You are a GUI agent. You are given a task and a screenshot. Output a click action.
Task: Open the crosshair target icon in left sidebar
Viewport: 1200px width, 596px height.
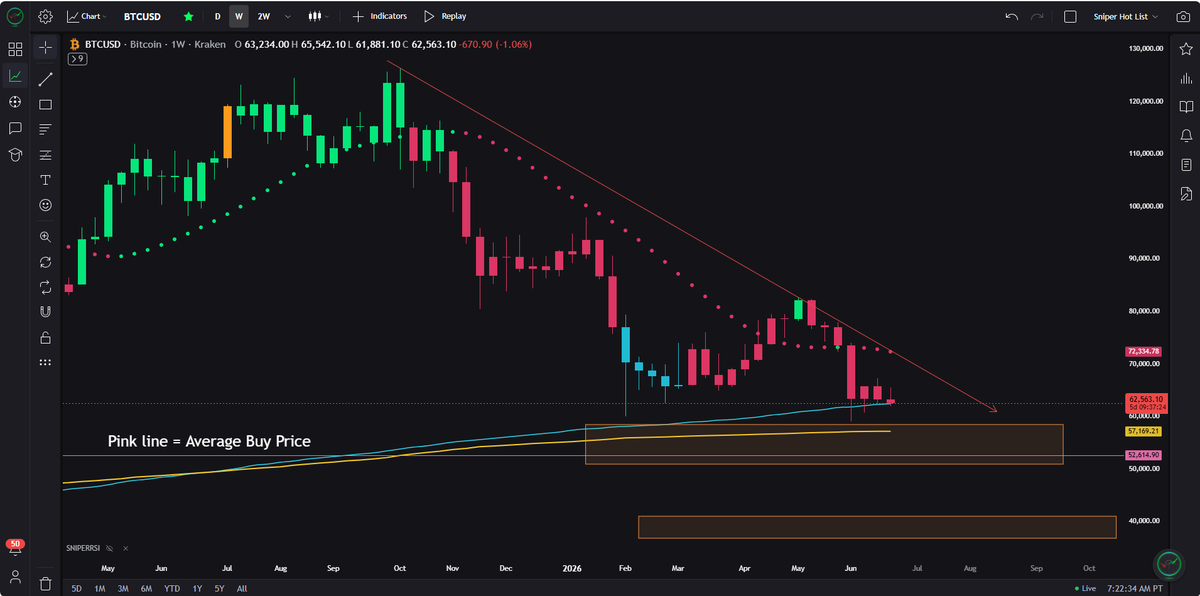click(x=15, y=102)
